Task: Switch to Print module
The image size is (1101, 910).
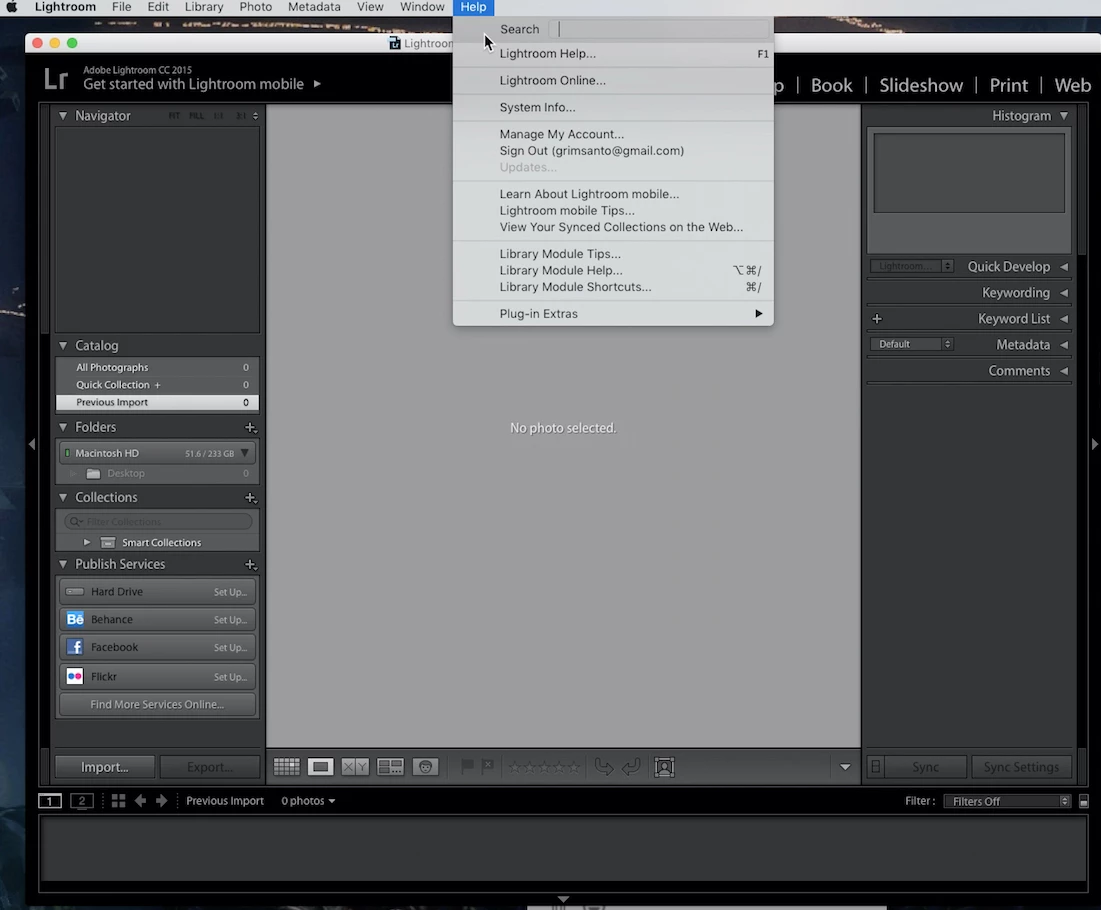Action: pos(1008,86)
